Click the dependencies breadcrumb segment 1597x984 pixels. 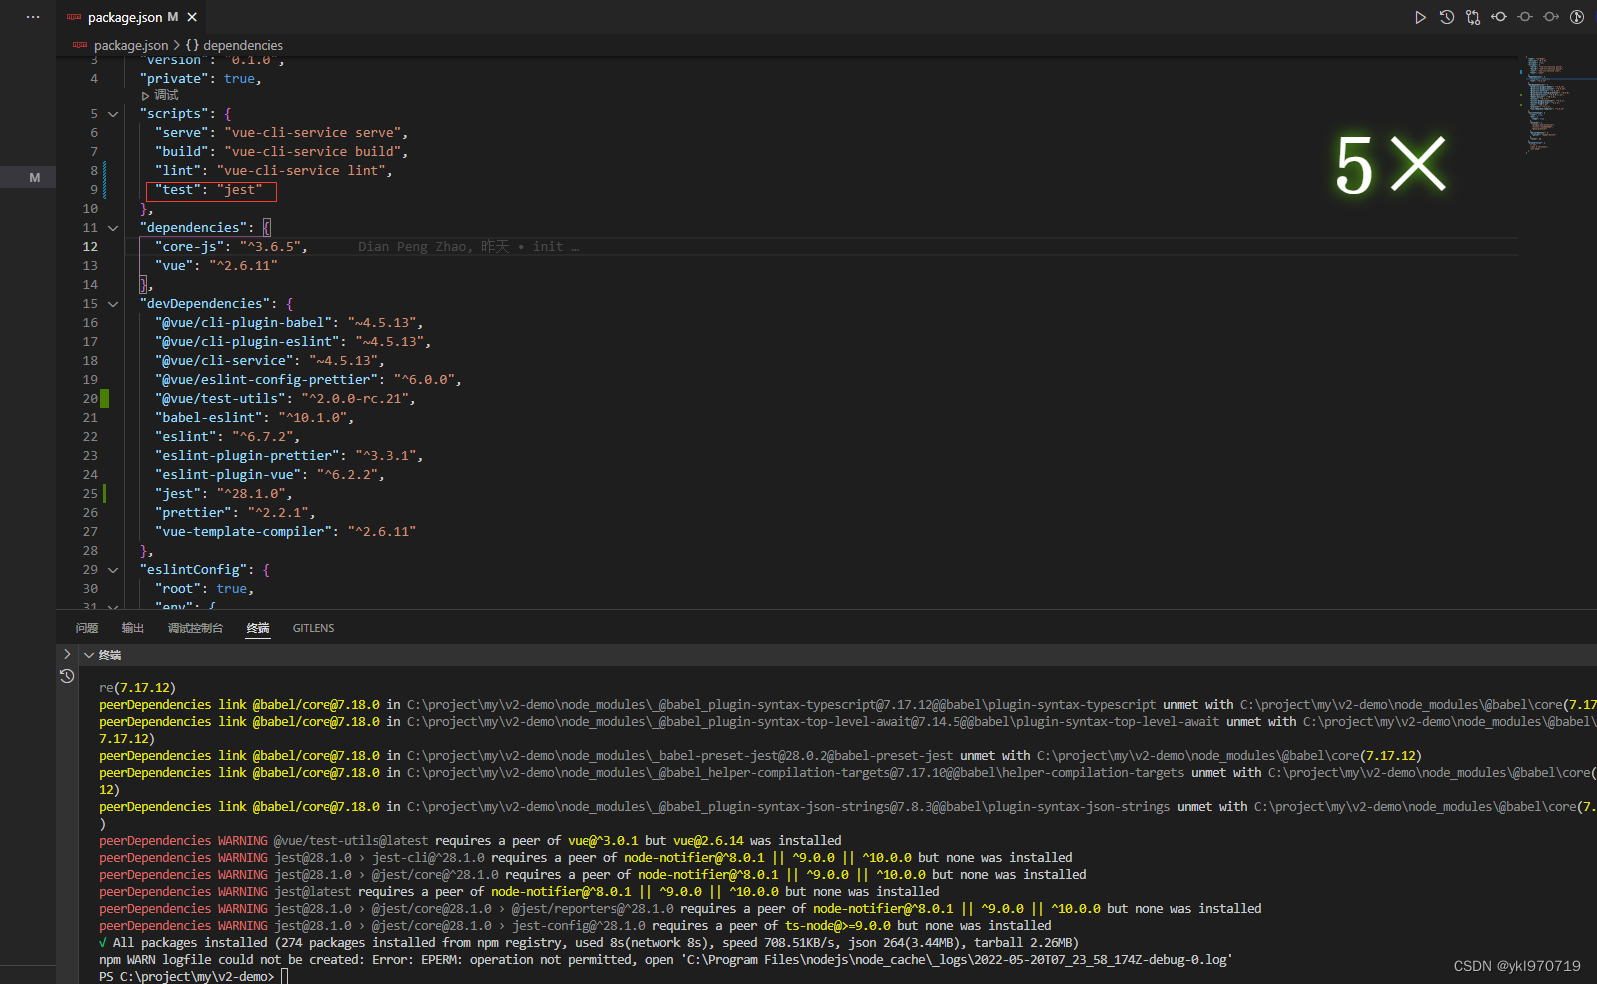pos(243,45)
